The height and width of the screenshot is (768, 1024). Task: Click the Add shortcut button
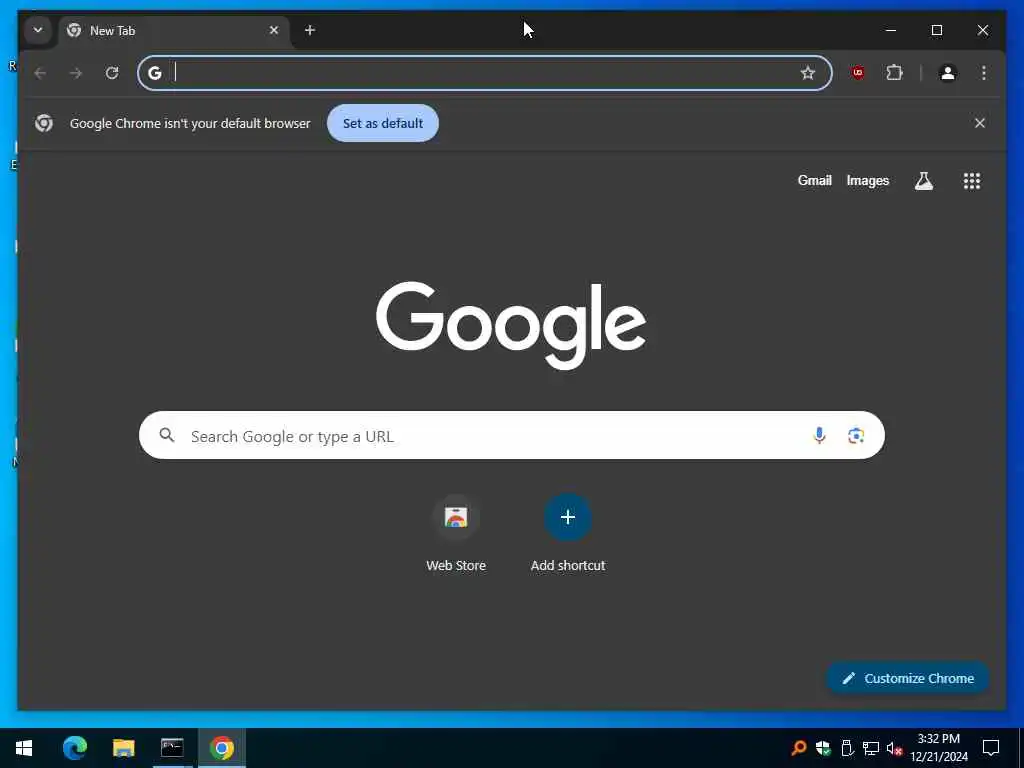[x=568, y=533]
